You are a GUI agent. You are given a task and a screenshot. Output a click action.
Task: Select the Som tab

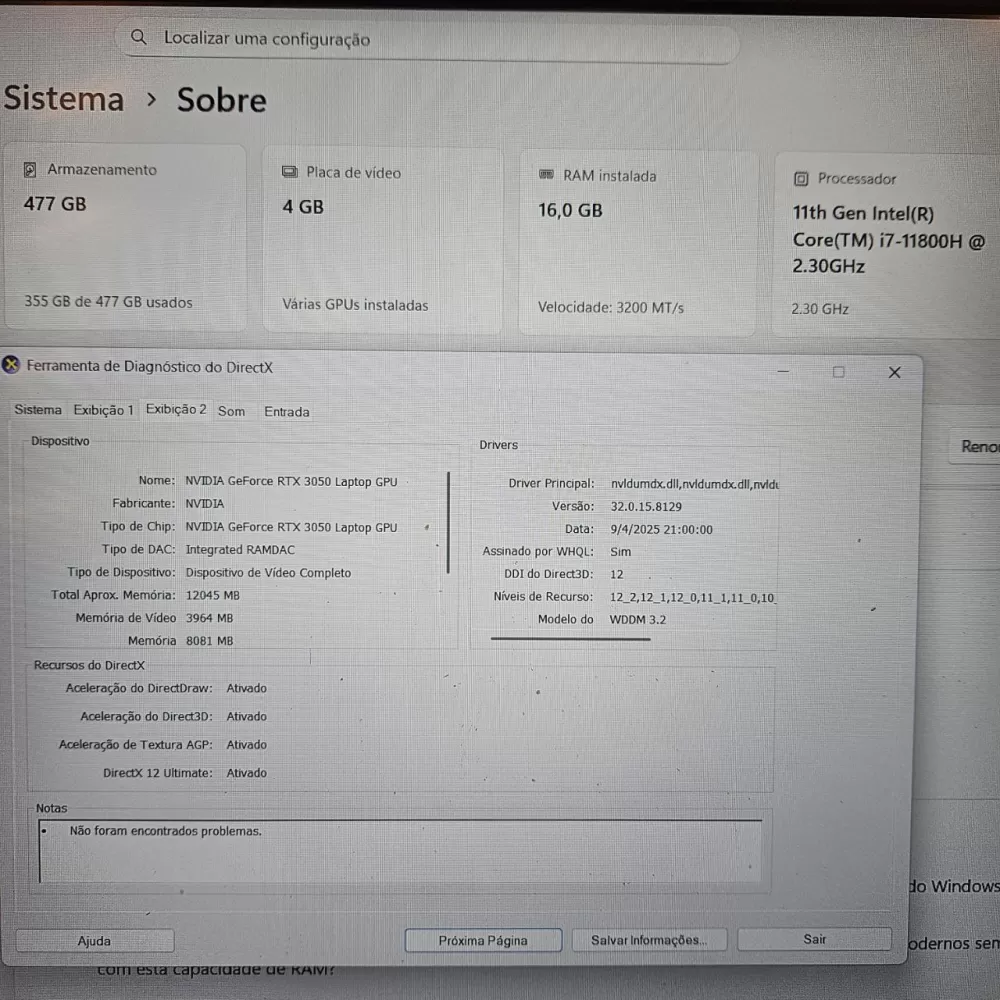[x=231, y=411]
